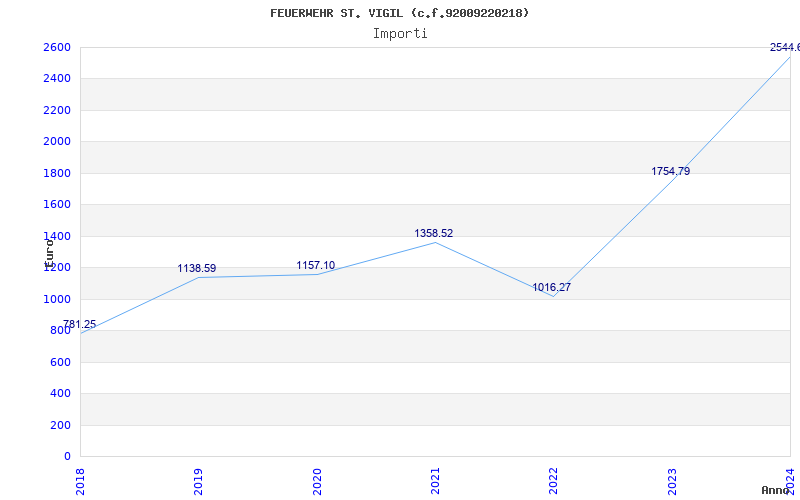Click the 1016.27 data label
Viewport: 800px width, 500px height.
pos(552,287)
